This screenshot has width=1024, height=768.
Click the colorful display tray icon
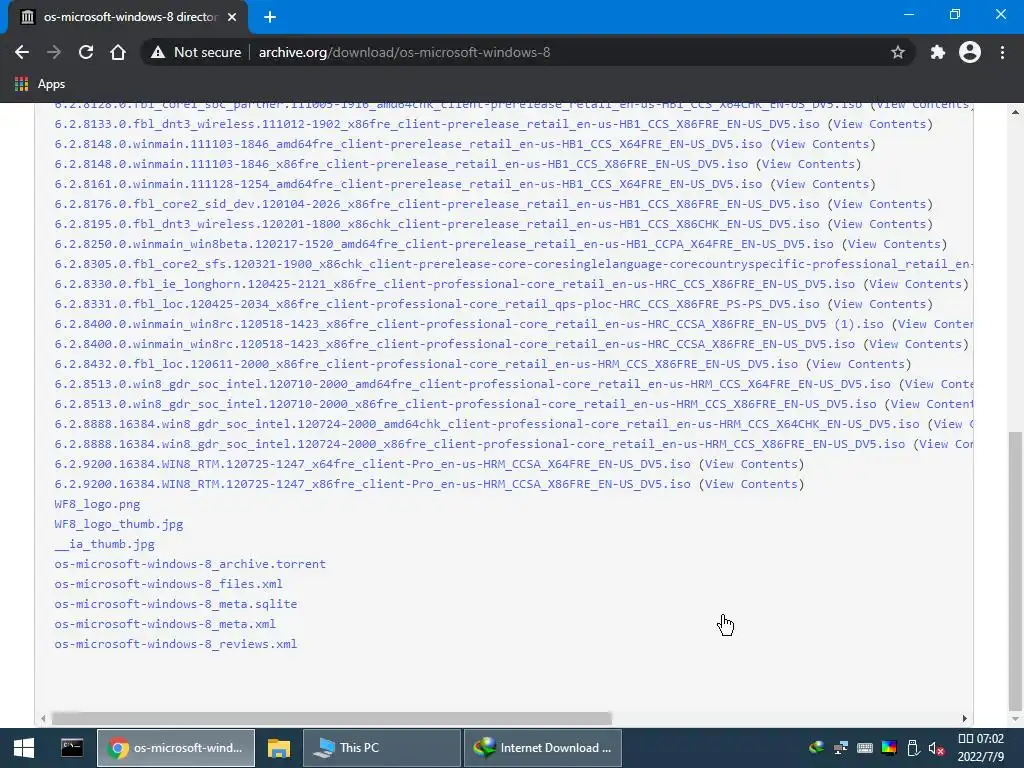coord(889,748)
